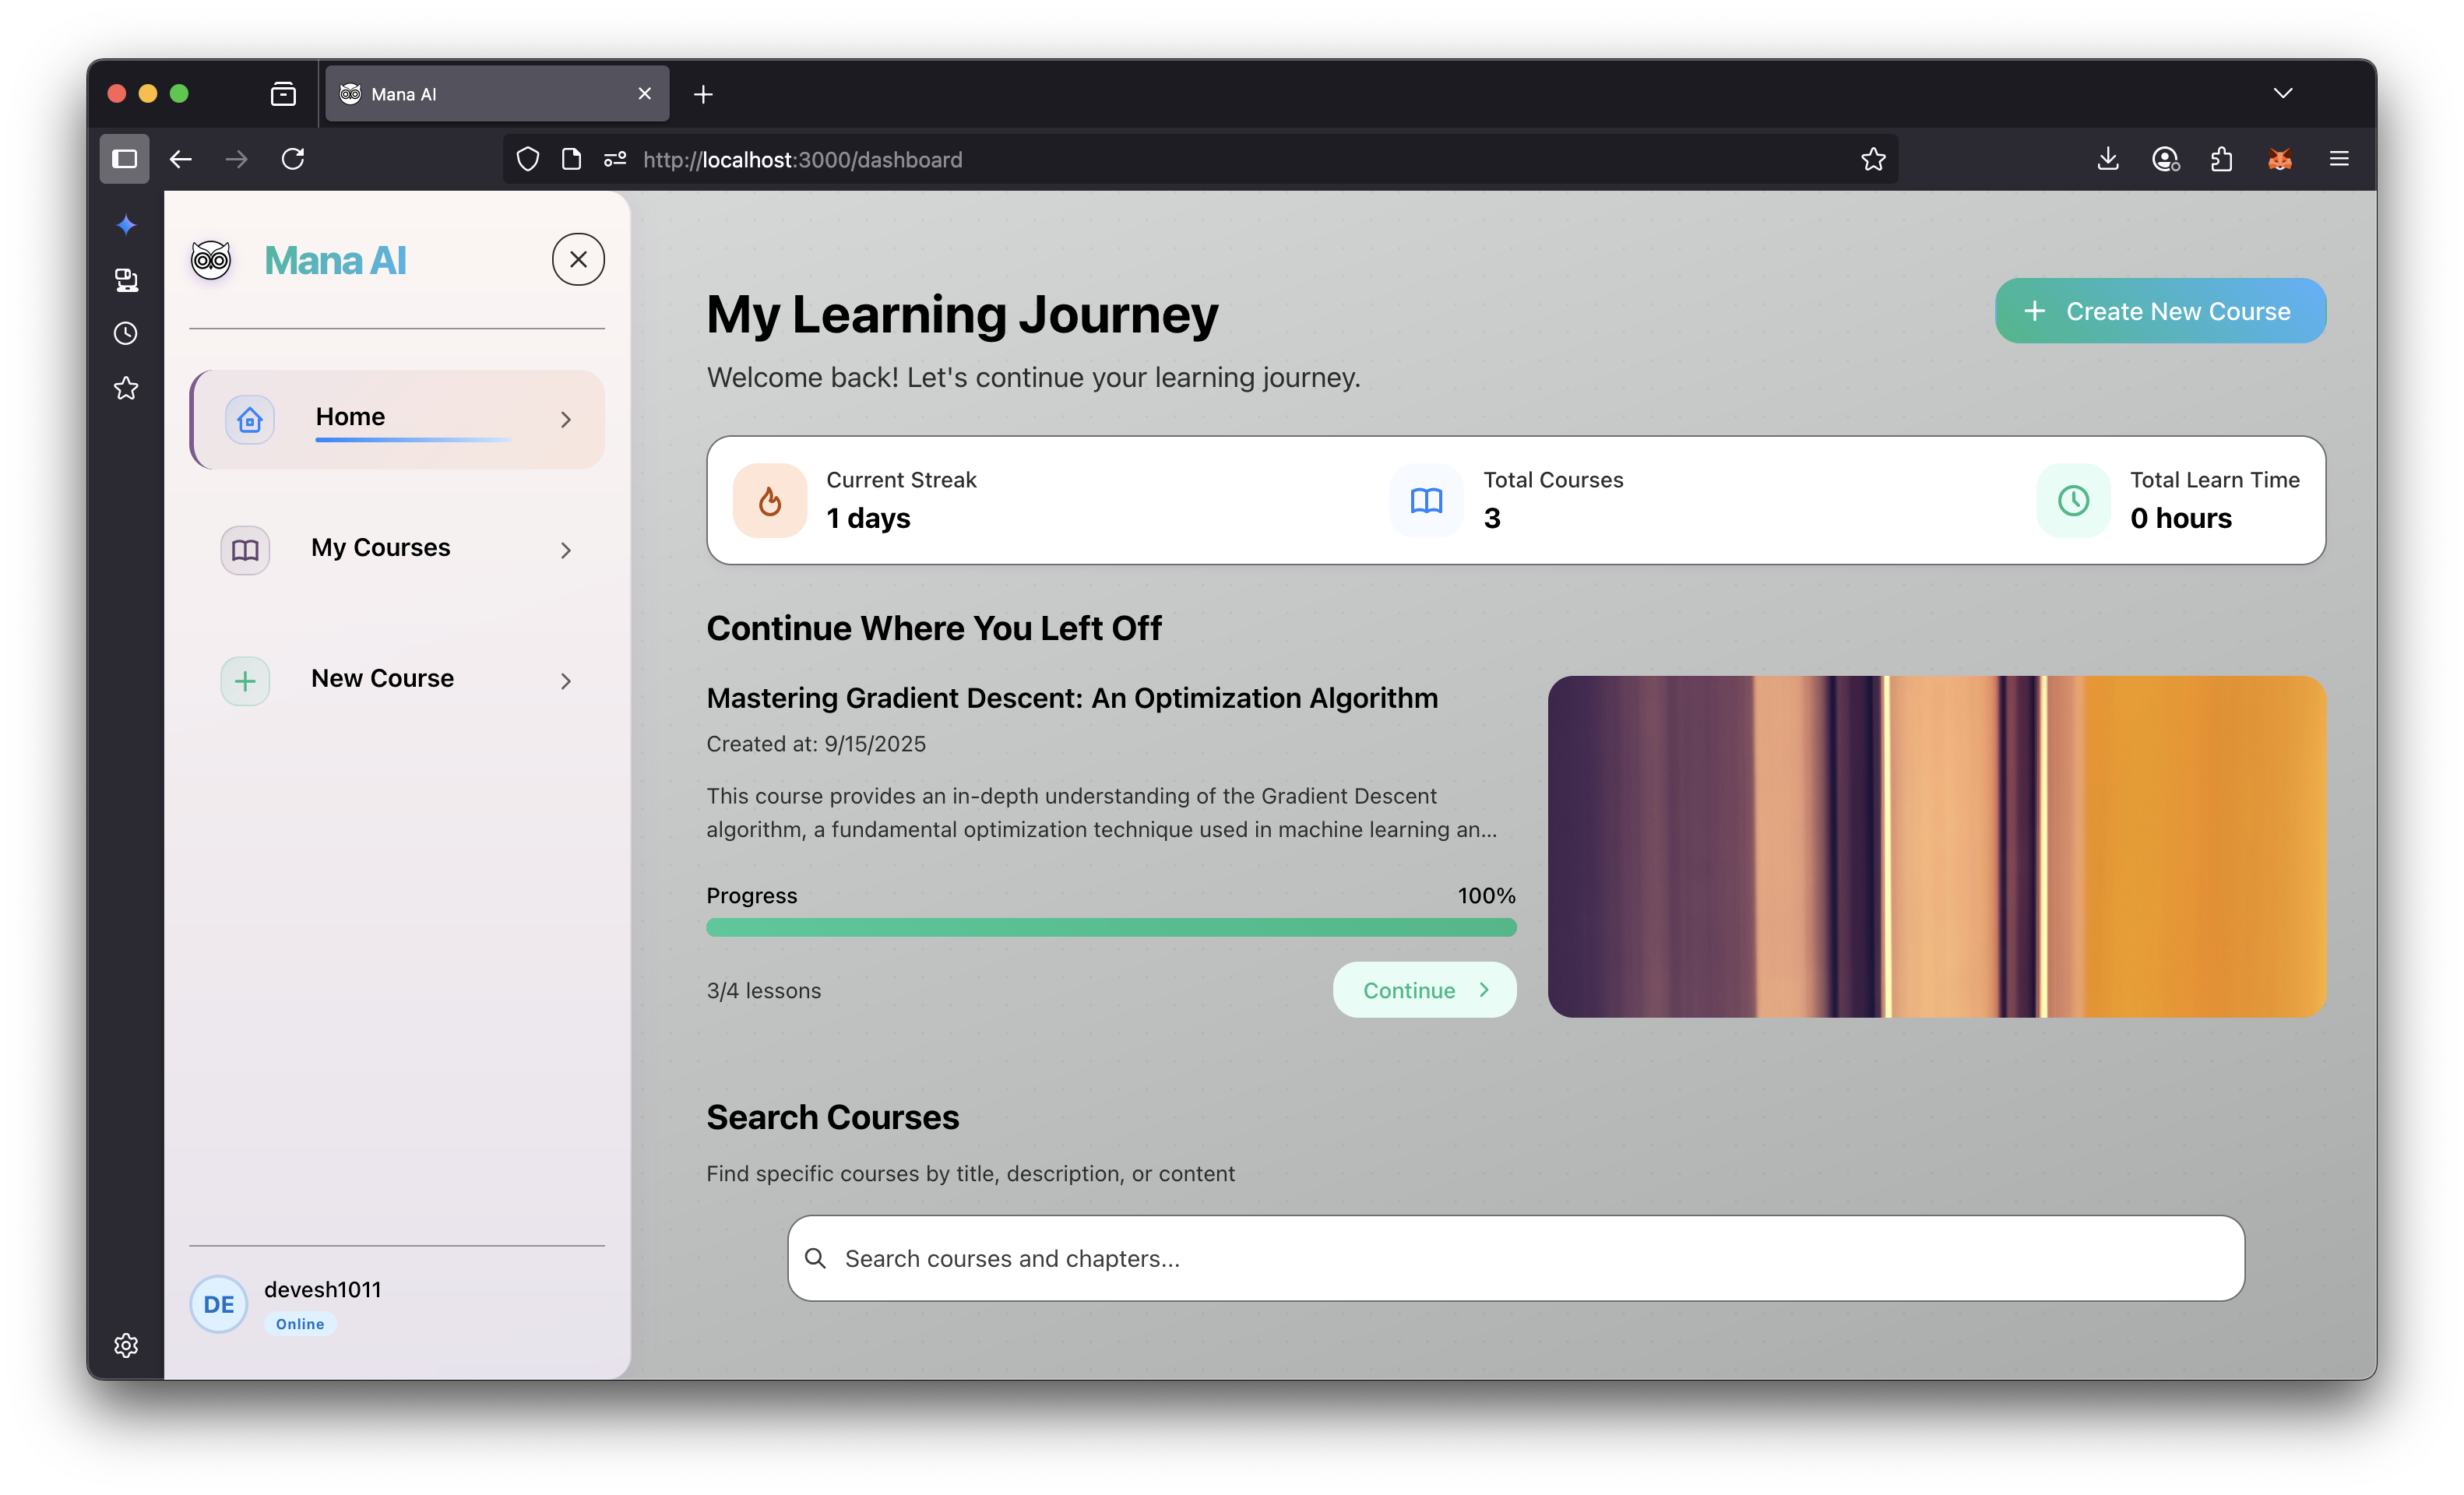Close the Mana AI navigation sidebar
Screen dimensions: 2464x1495
[x=578, y=260]
